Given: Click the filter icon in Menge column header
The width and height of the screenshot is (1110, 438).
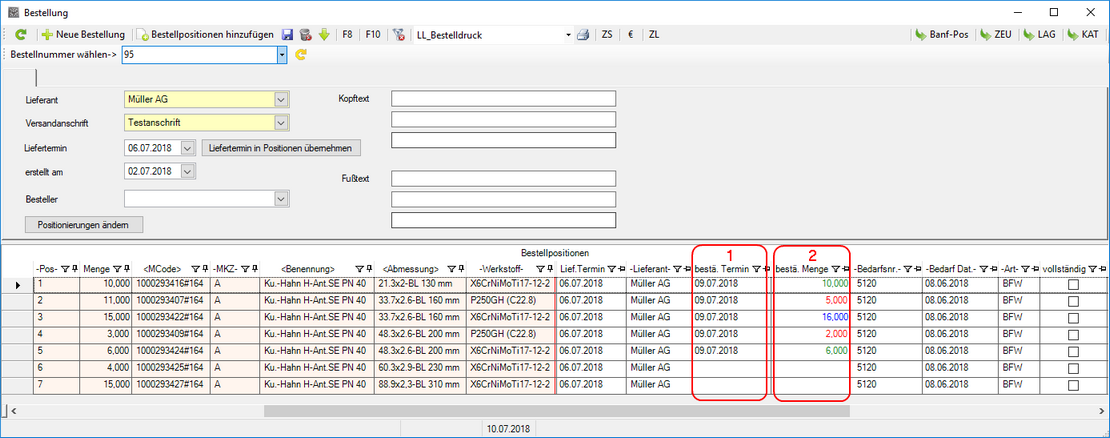Looking at the screenshot, I should [118, 269].
